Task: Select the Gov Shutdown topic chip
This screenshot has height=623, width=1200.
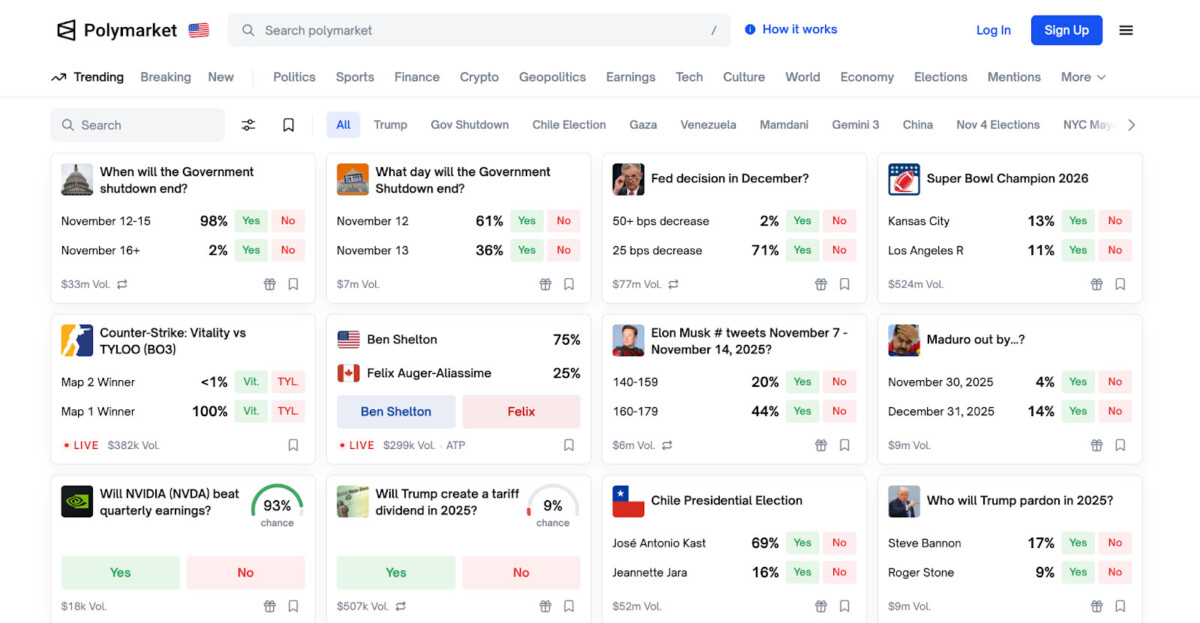Action: click(x=469, y=125)
